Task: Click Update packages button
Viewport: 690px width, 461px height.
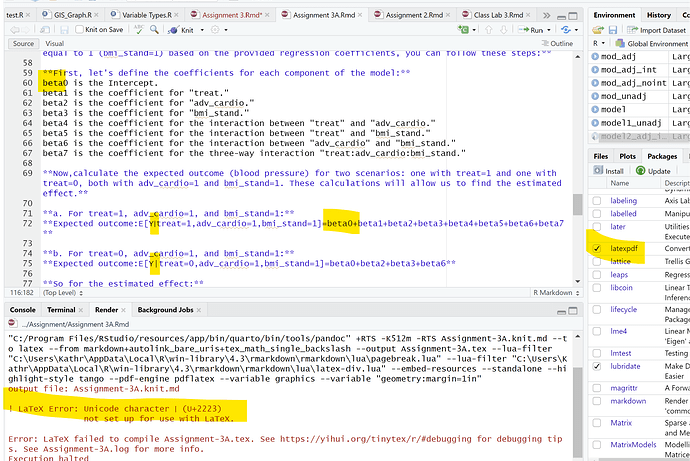Action: (x=653, y=171)
